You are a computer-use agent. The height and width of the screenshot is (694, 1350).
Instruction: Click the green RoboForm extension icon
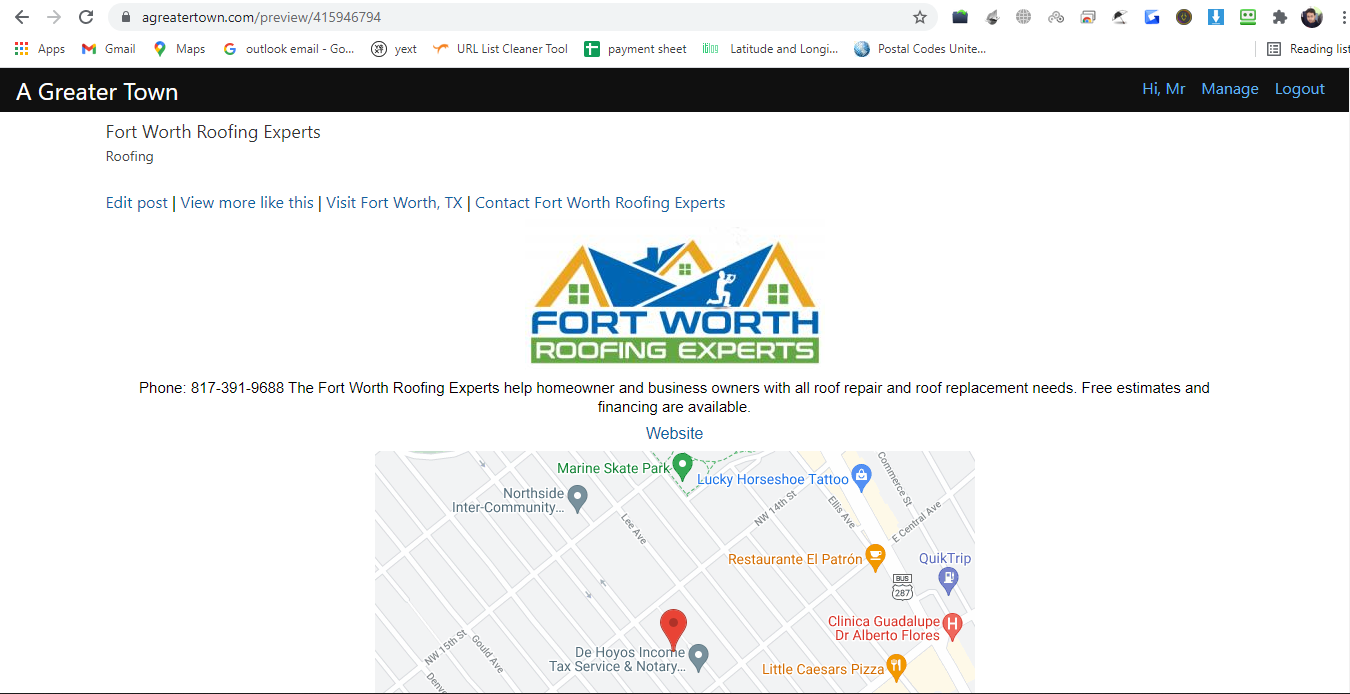point(1247,17)
